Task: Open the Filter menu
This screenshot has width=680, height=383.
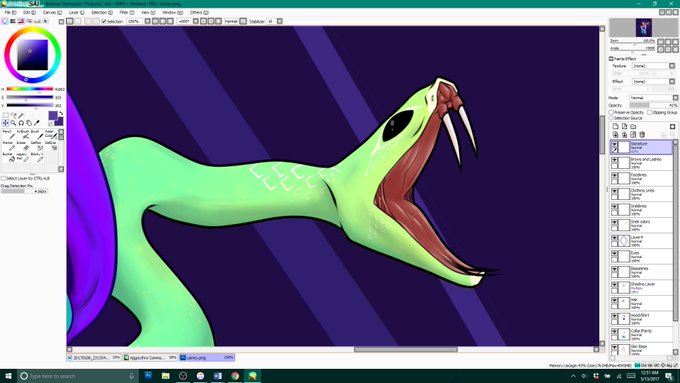Action: point(127,13)
